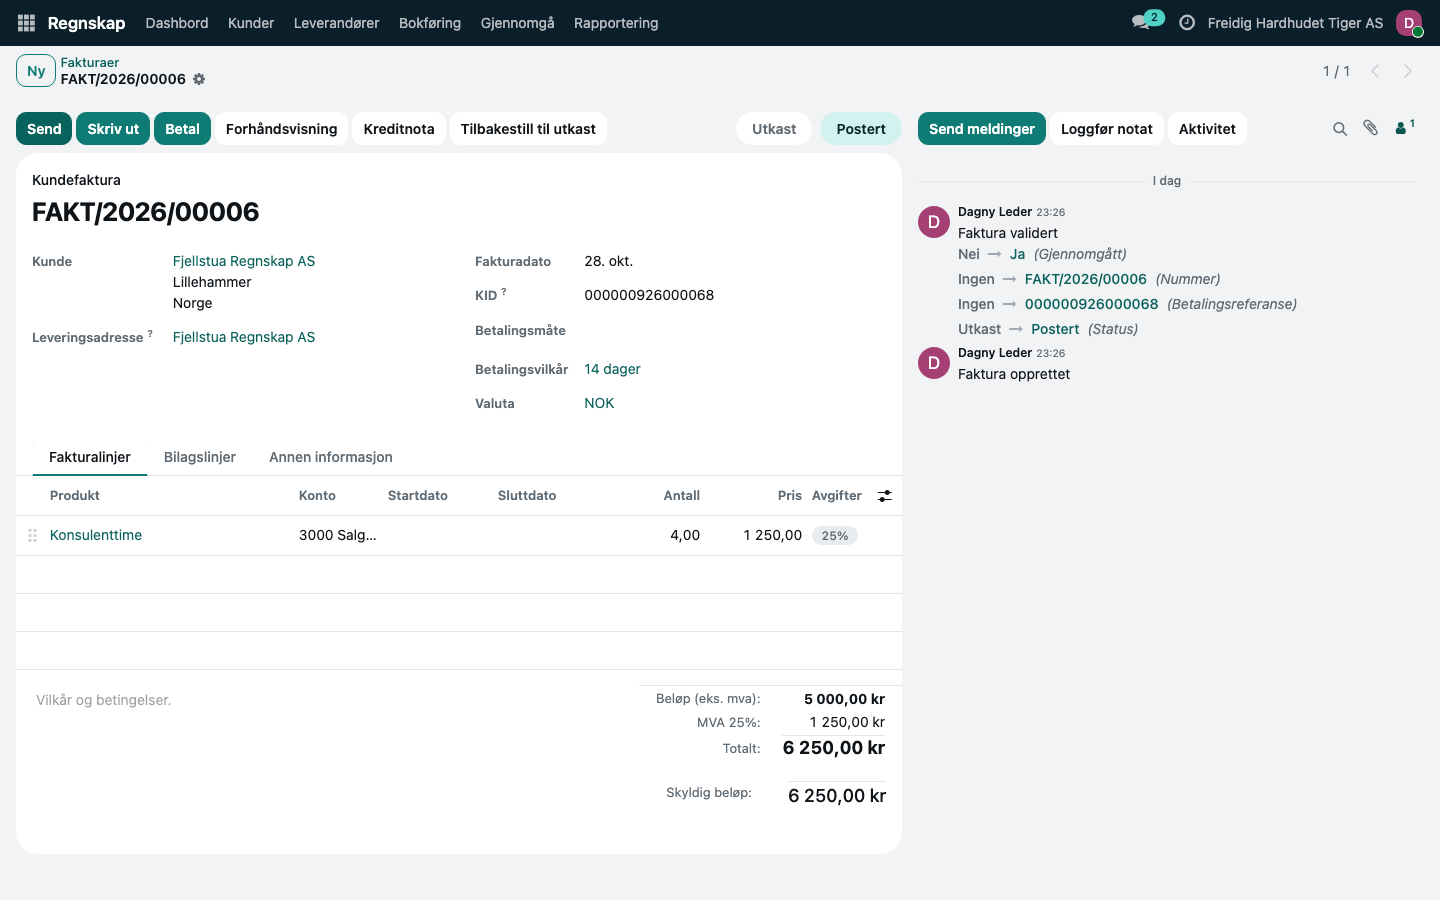Screen dimensions: 1440x900
Task: Open column settings adjust icon in table
Action: [885, 496]
